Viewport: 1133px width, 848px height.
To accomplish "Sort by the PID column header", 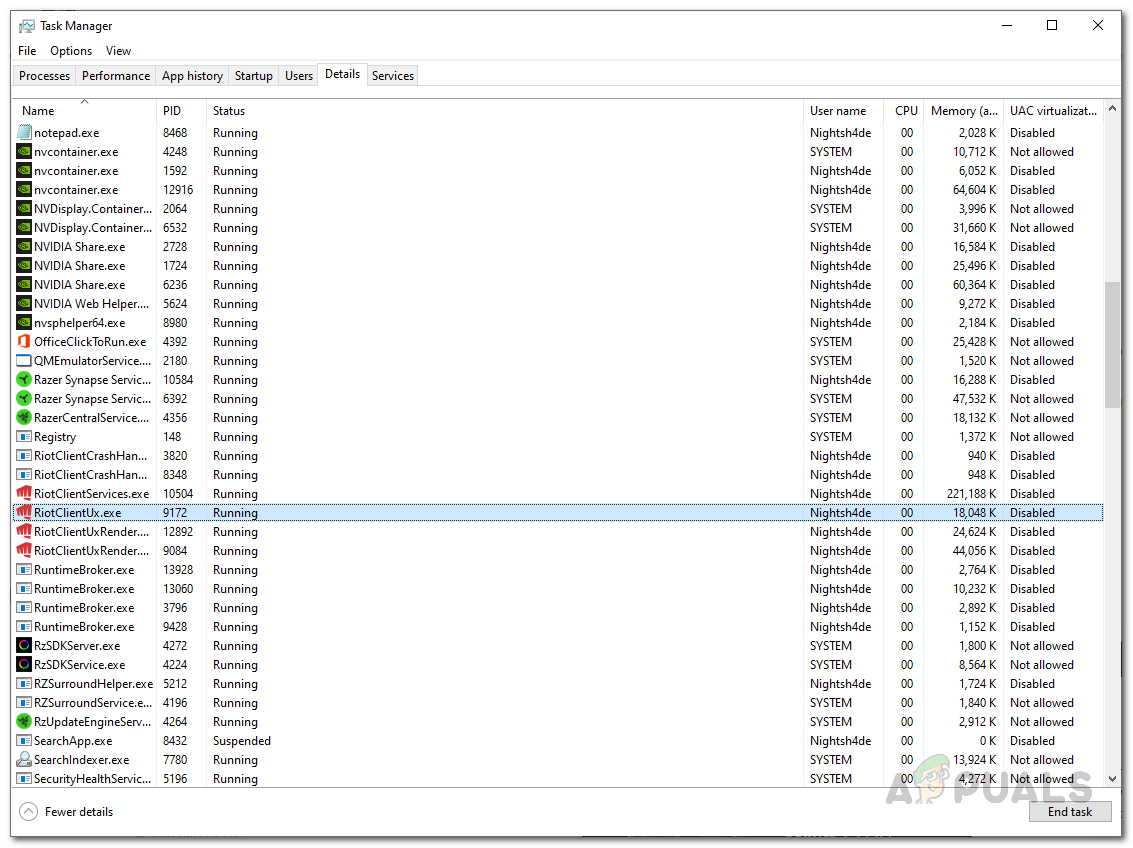I will pos(181,111).
